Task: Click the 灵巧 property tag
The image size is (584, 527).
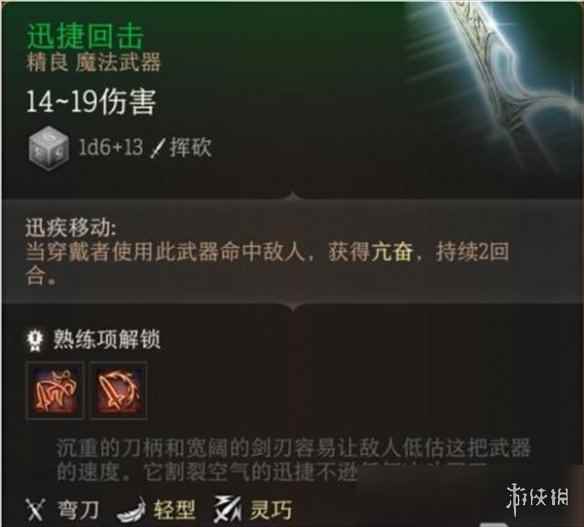Action: click(271, 510)
